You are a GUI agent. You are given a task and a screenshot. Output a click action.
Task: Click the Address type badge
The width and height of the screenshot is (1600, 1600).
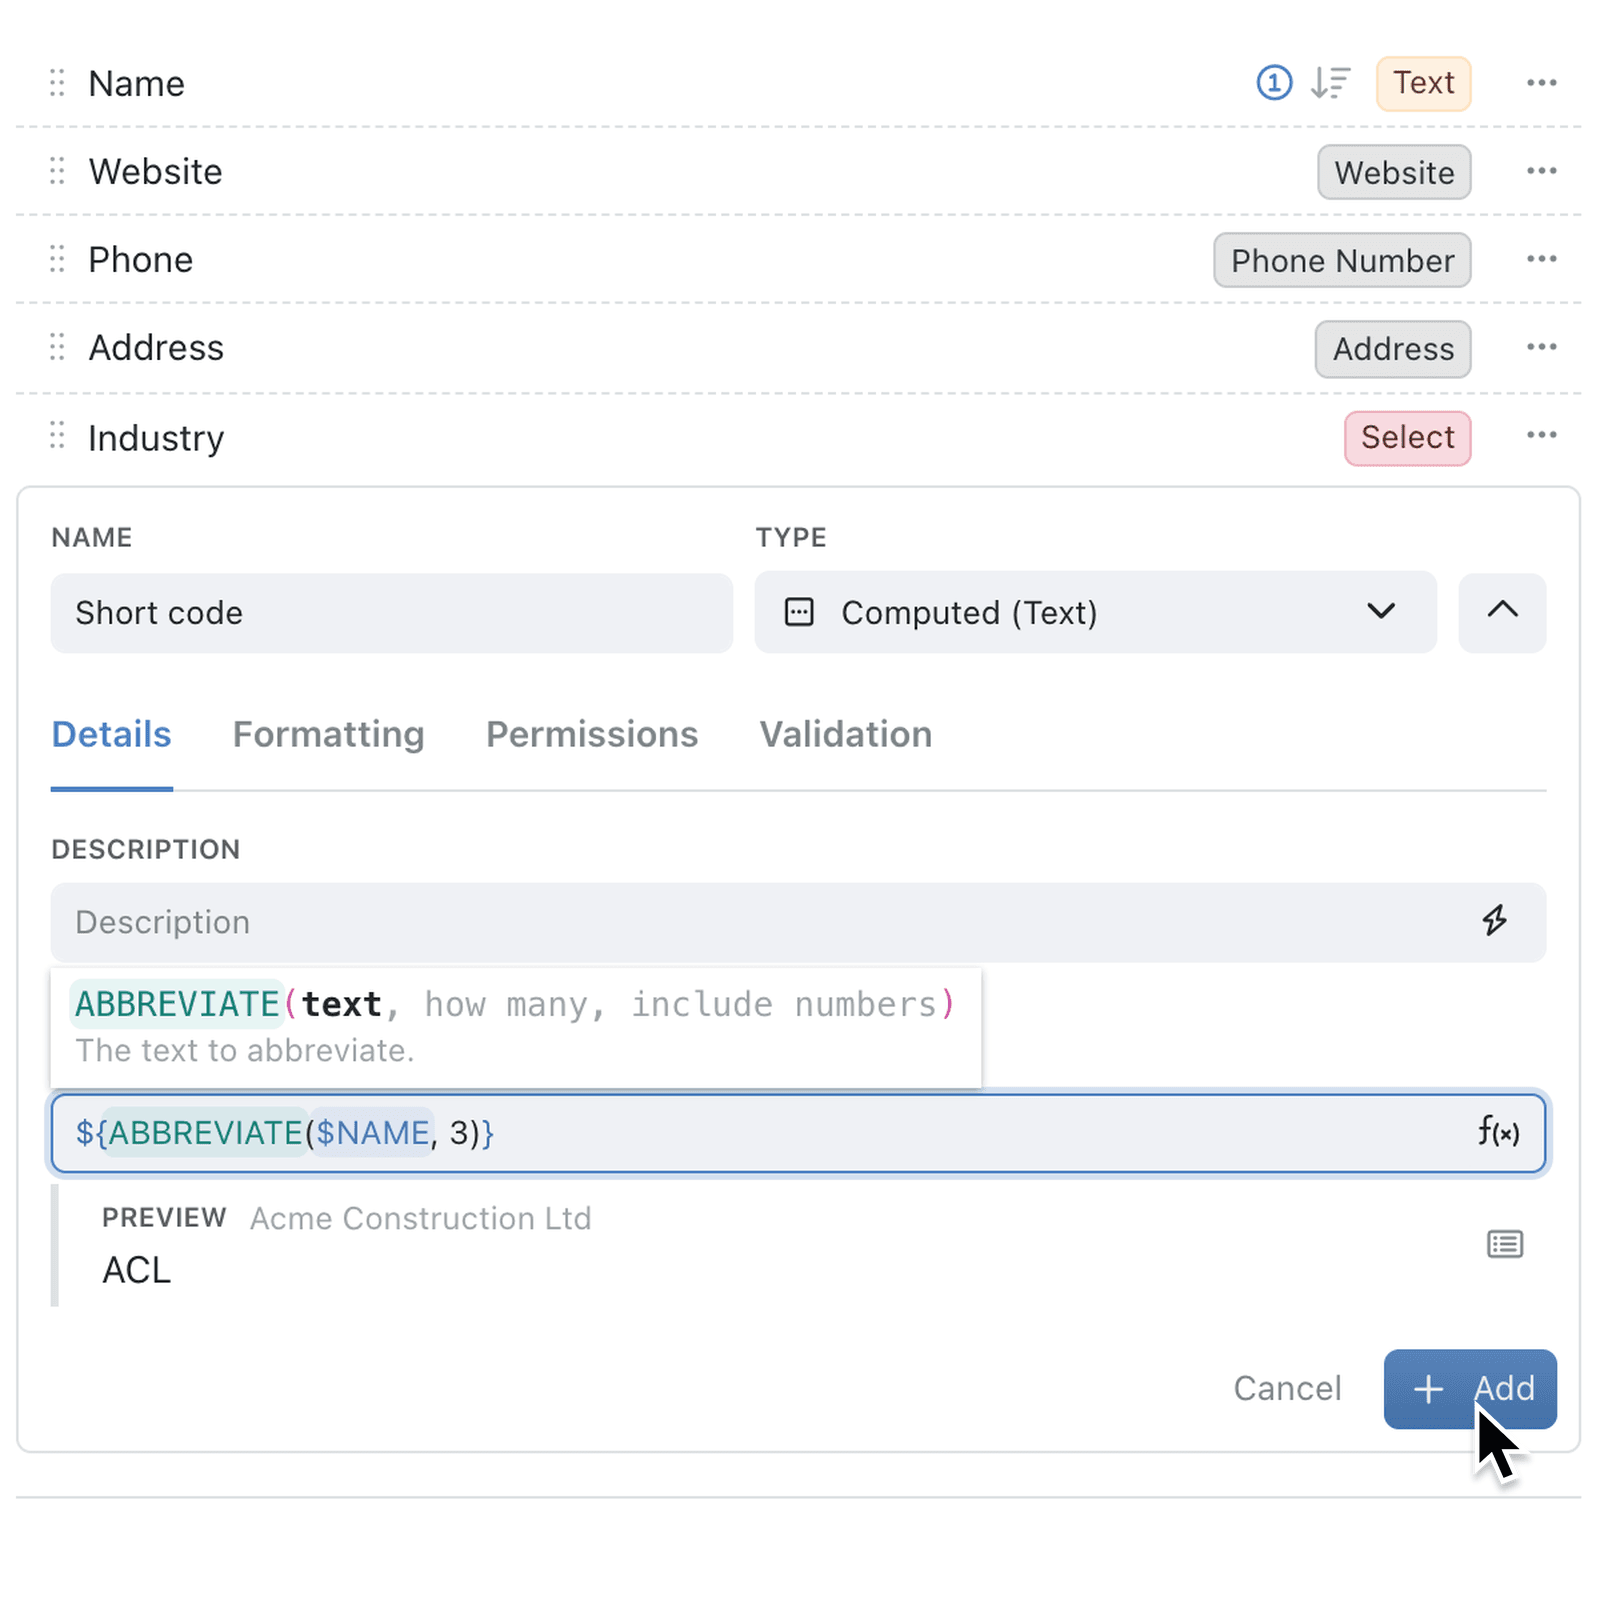pos(1393,349)
